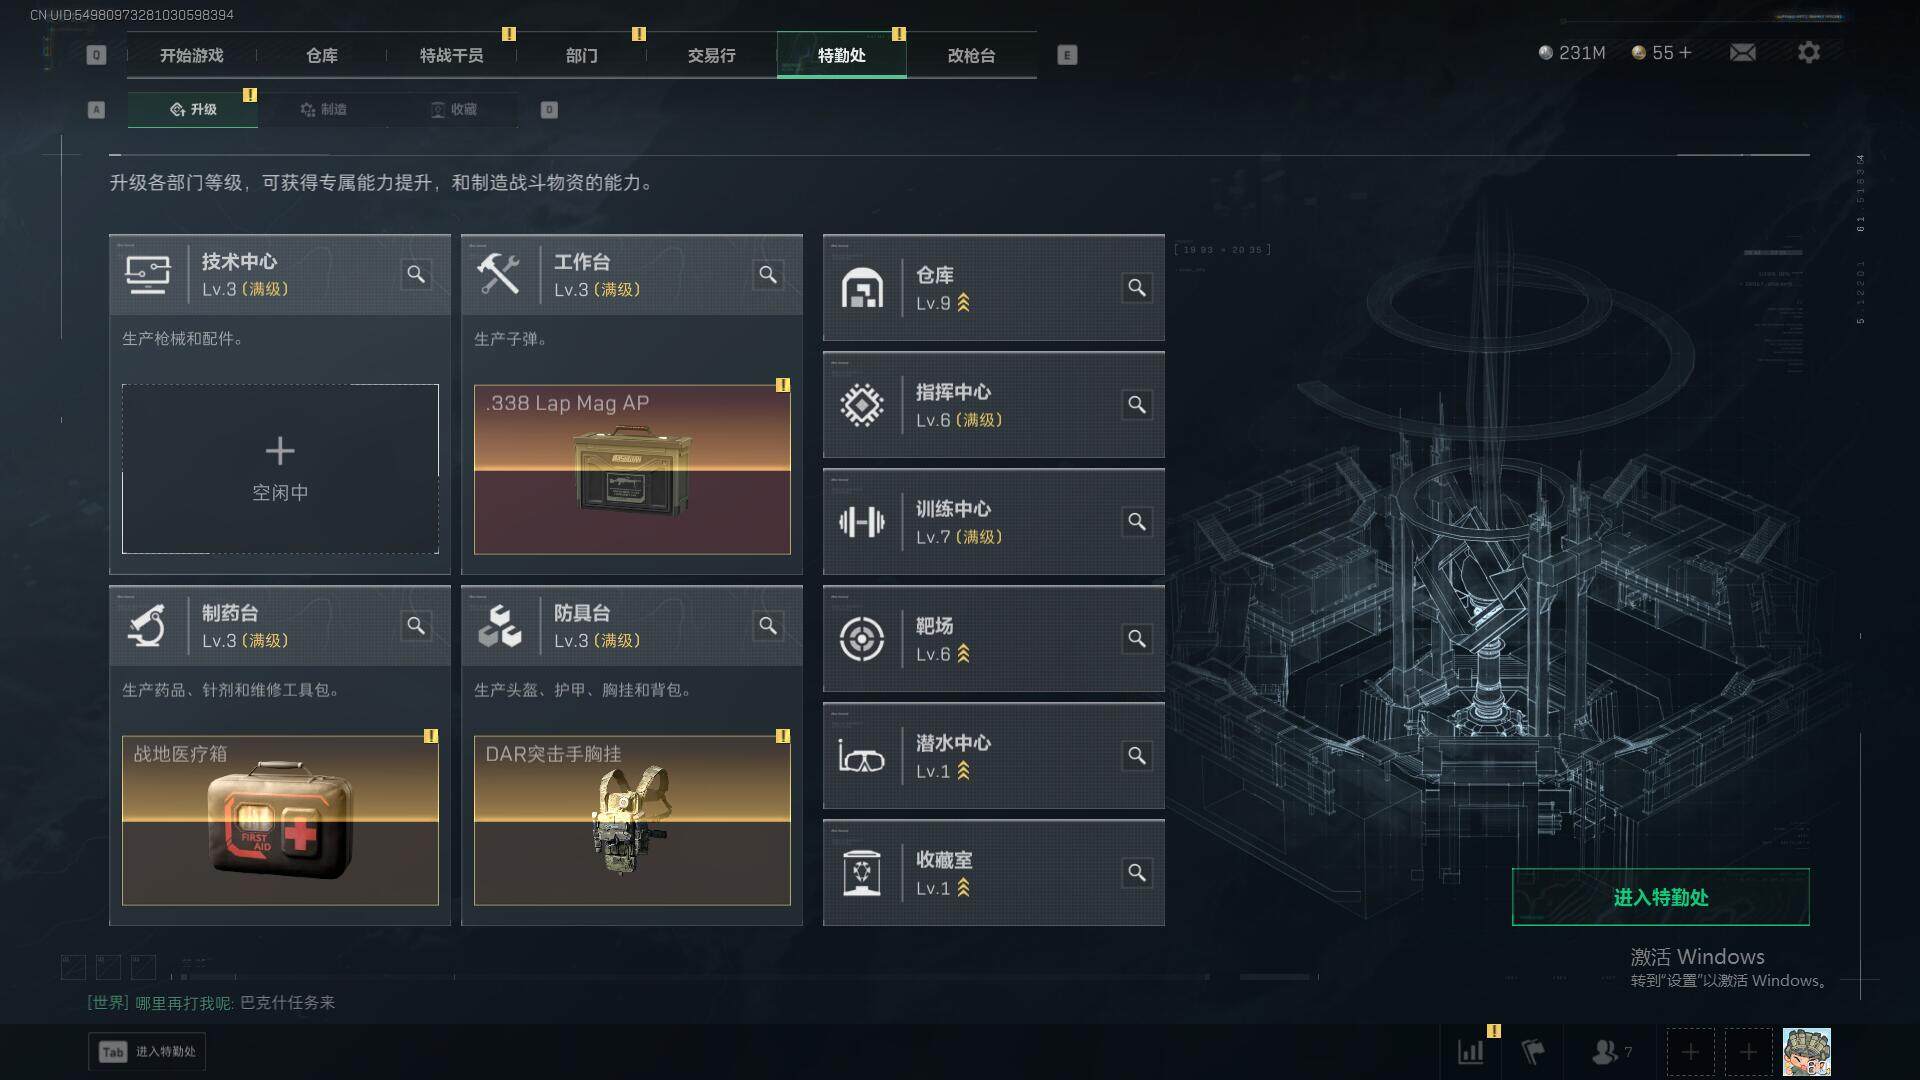Switch to the 收藏 sub-tab
This screenshot has height=1080, width=1920.
454,109
